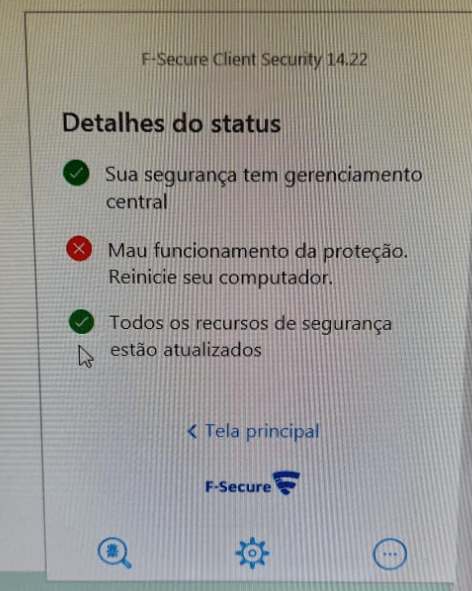Viewport: 472px width, 591px height.
Task: Click 'Reinicie seu computador' message line
Action: pyautogui.click(x=221, y=278)
